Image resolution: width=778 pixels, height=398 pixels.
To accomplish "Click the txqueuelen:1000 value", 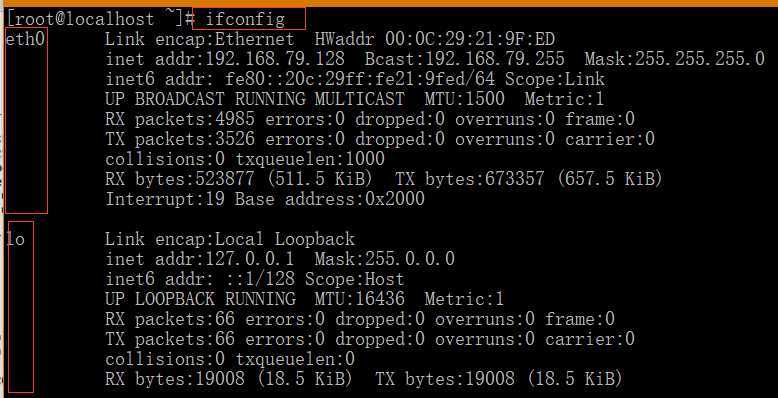I will click(310, 159).
